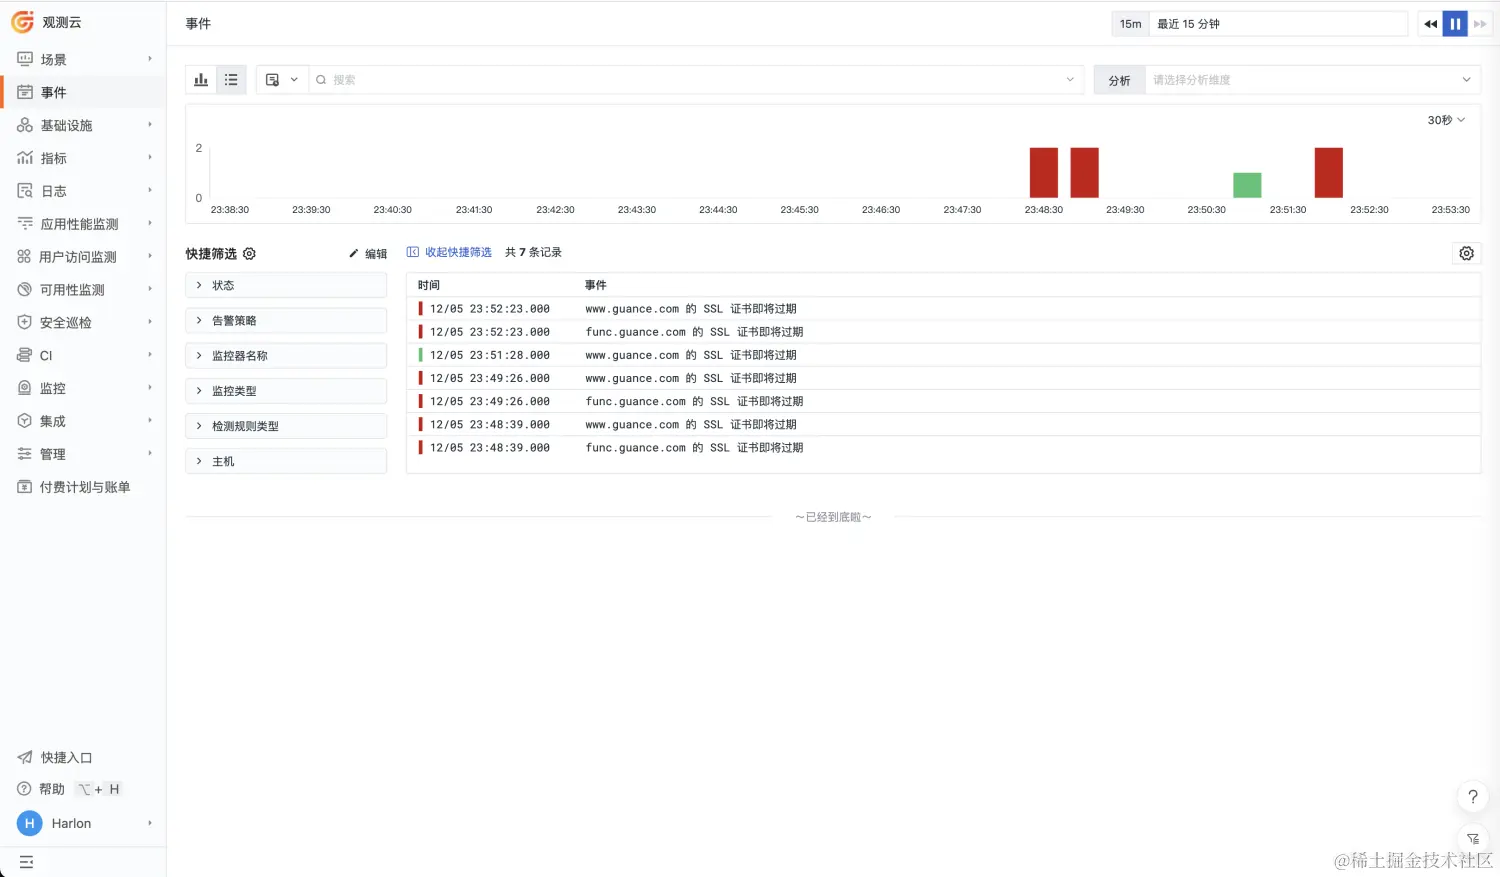1500x877 pixels.
Task: Click the 可用性监测 icon
Action: tap(25, 290)
